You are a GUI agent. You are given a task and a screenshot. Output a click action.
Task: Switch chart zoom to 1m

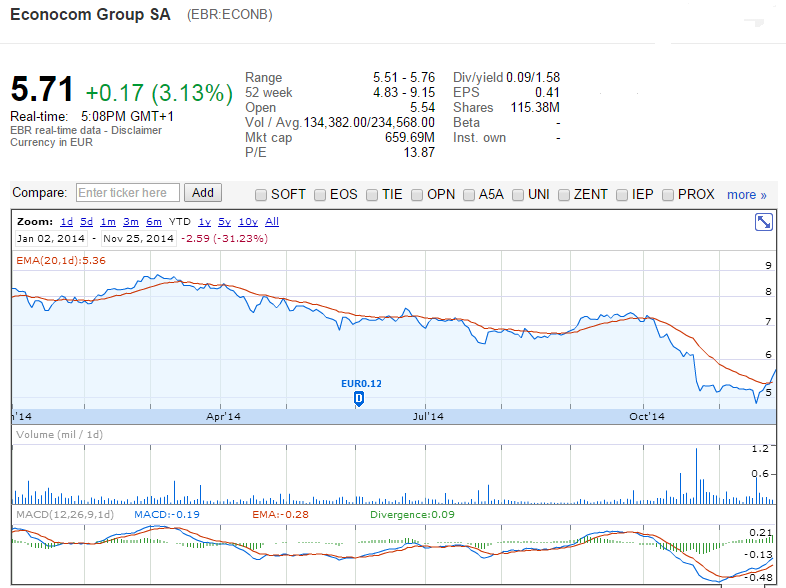pos(108,222)
